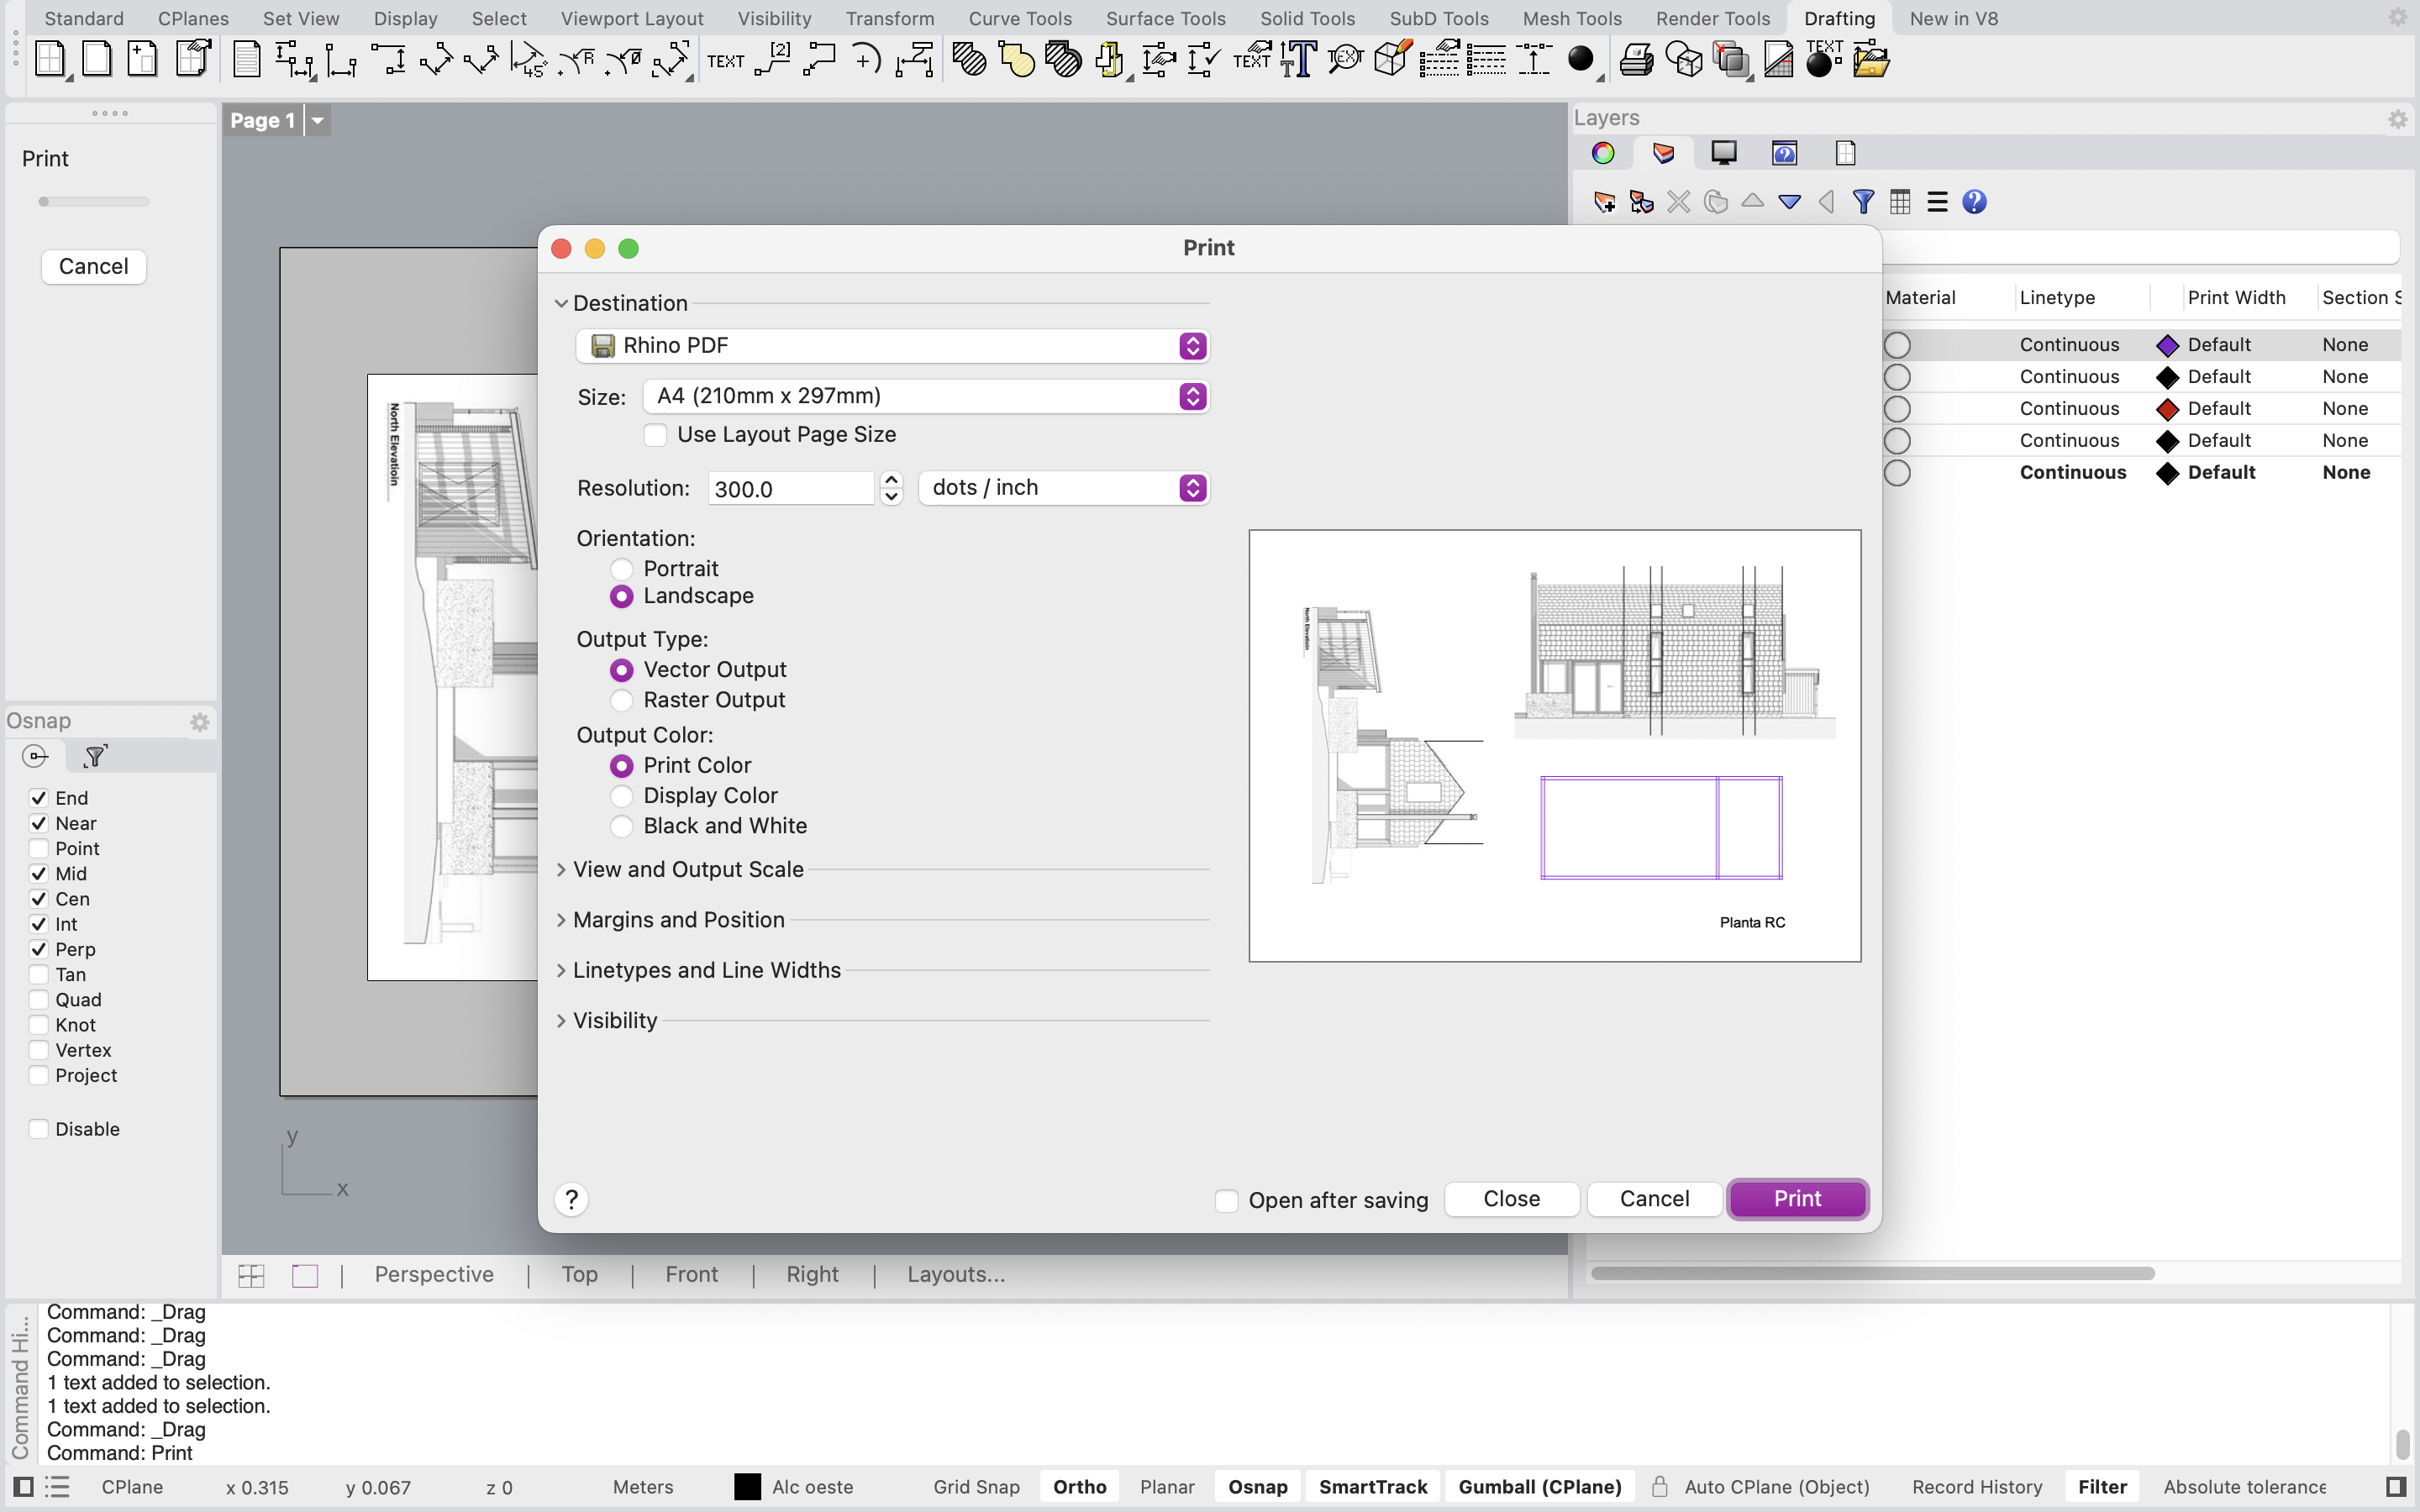Select Portrait orientation
This screenshot has height=1512, width=2420.
621,569
